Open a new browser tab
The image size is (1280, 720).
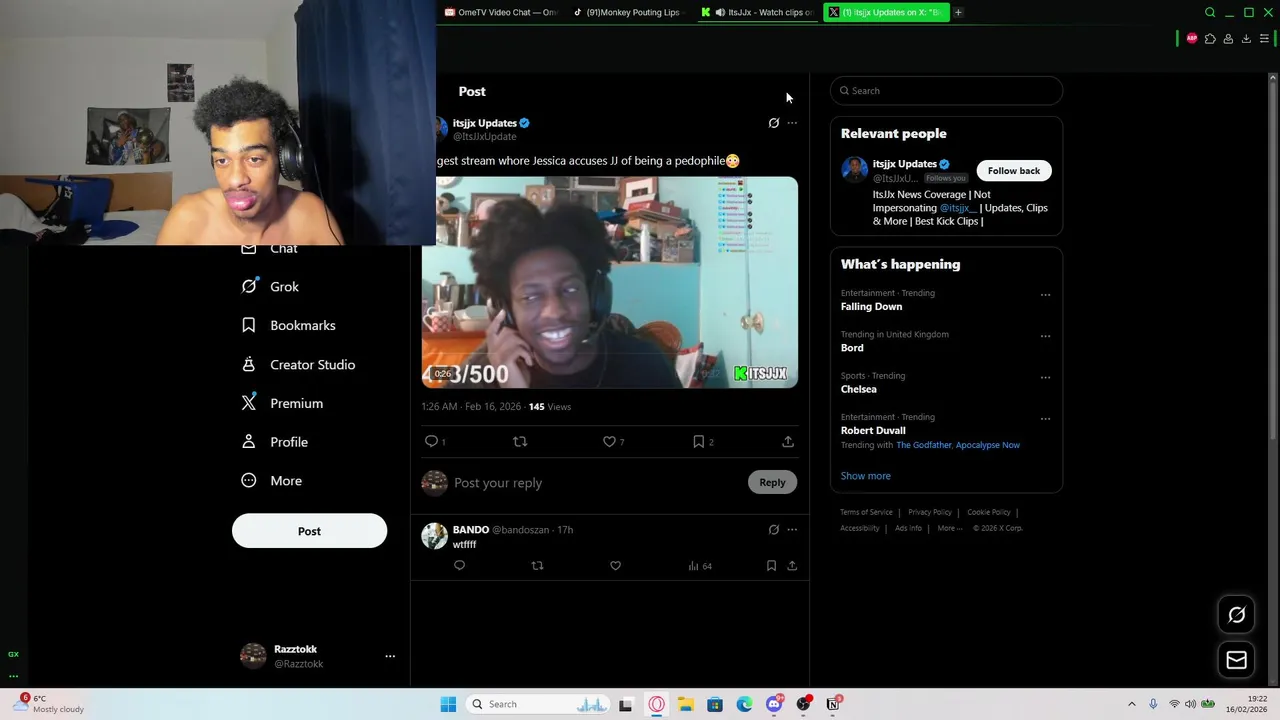pyautogui.click(x=958, y=12)
